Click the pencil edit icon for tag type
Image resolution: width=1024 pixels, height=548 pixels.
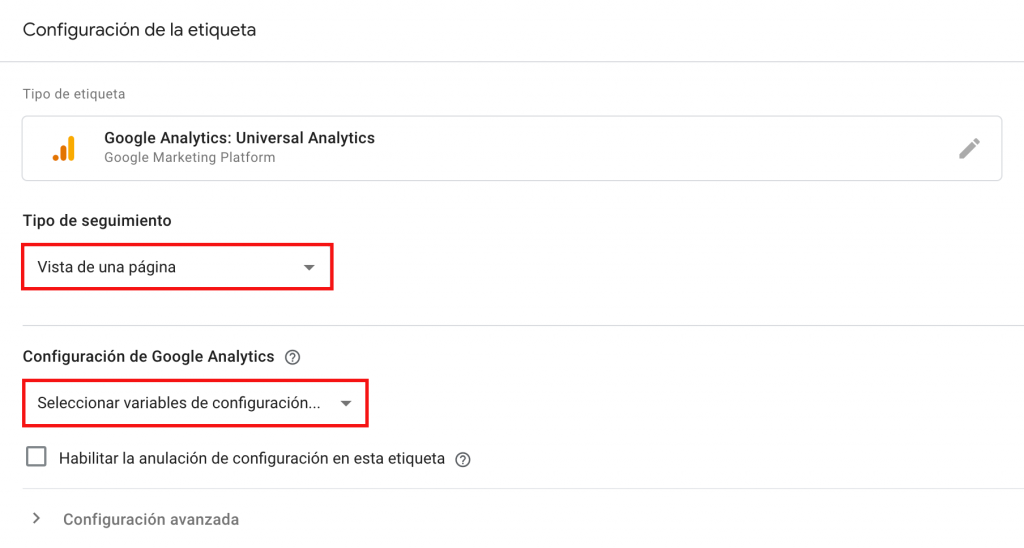tap(969, 148)
